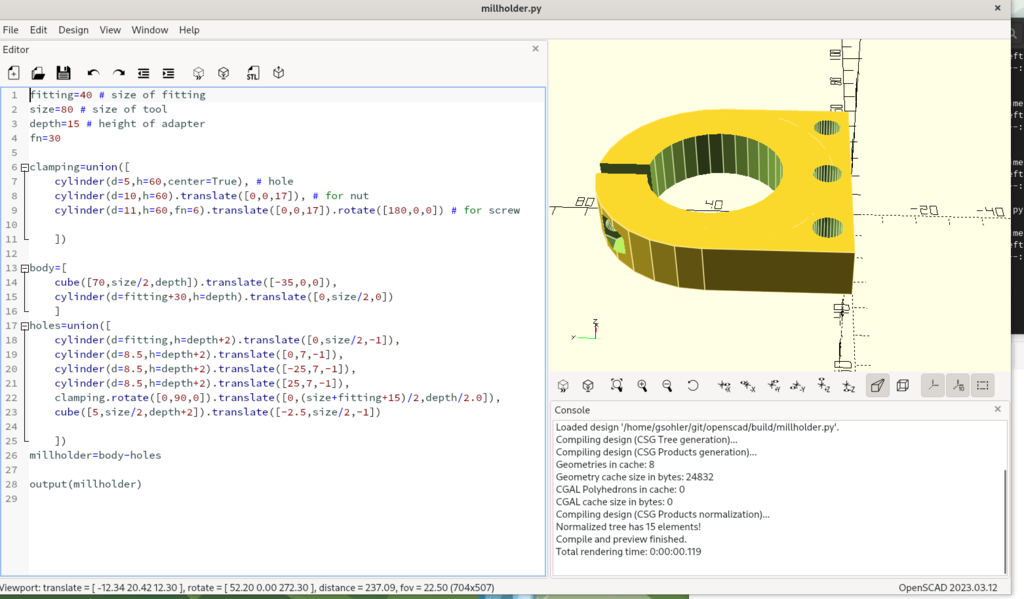Toggle Perspective projection in viewer toolbar
This screenshot has width=1024, height=599.
pyautogui.click(x=877, y=386)
